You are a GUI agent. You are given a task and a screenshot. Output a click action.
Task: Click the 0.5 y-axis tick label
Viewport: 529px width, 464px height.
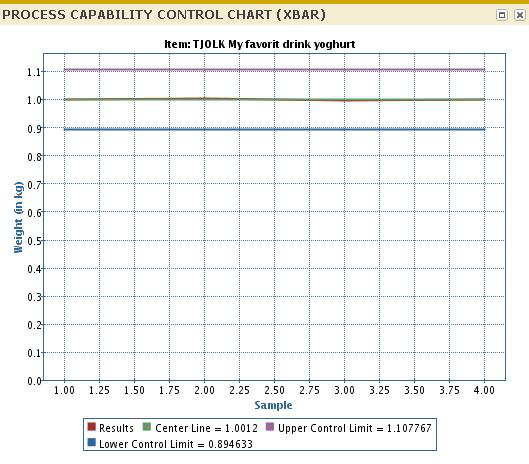pyautogui.click(x=34, y=241)
